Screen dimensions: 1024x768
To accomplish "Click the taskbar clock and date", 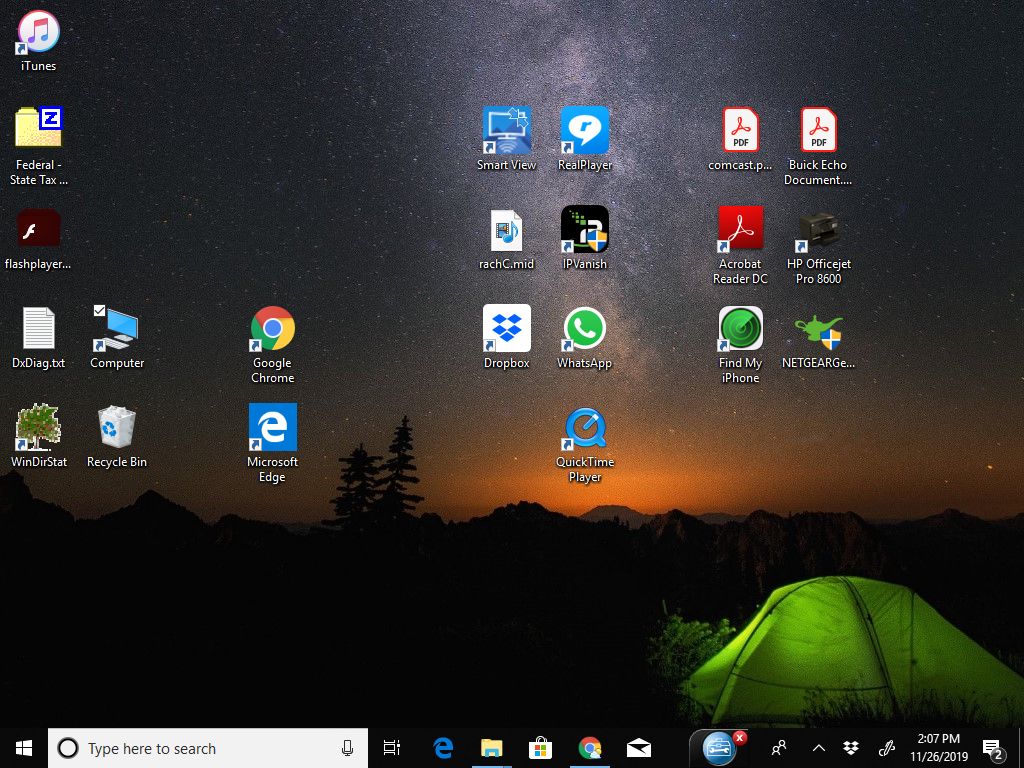I will (938, 748).
